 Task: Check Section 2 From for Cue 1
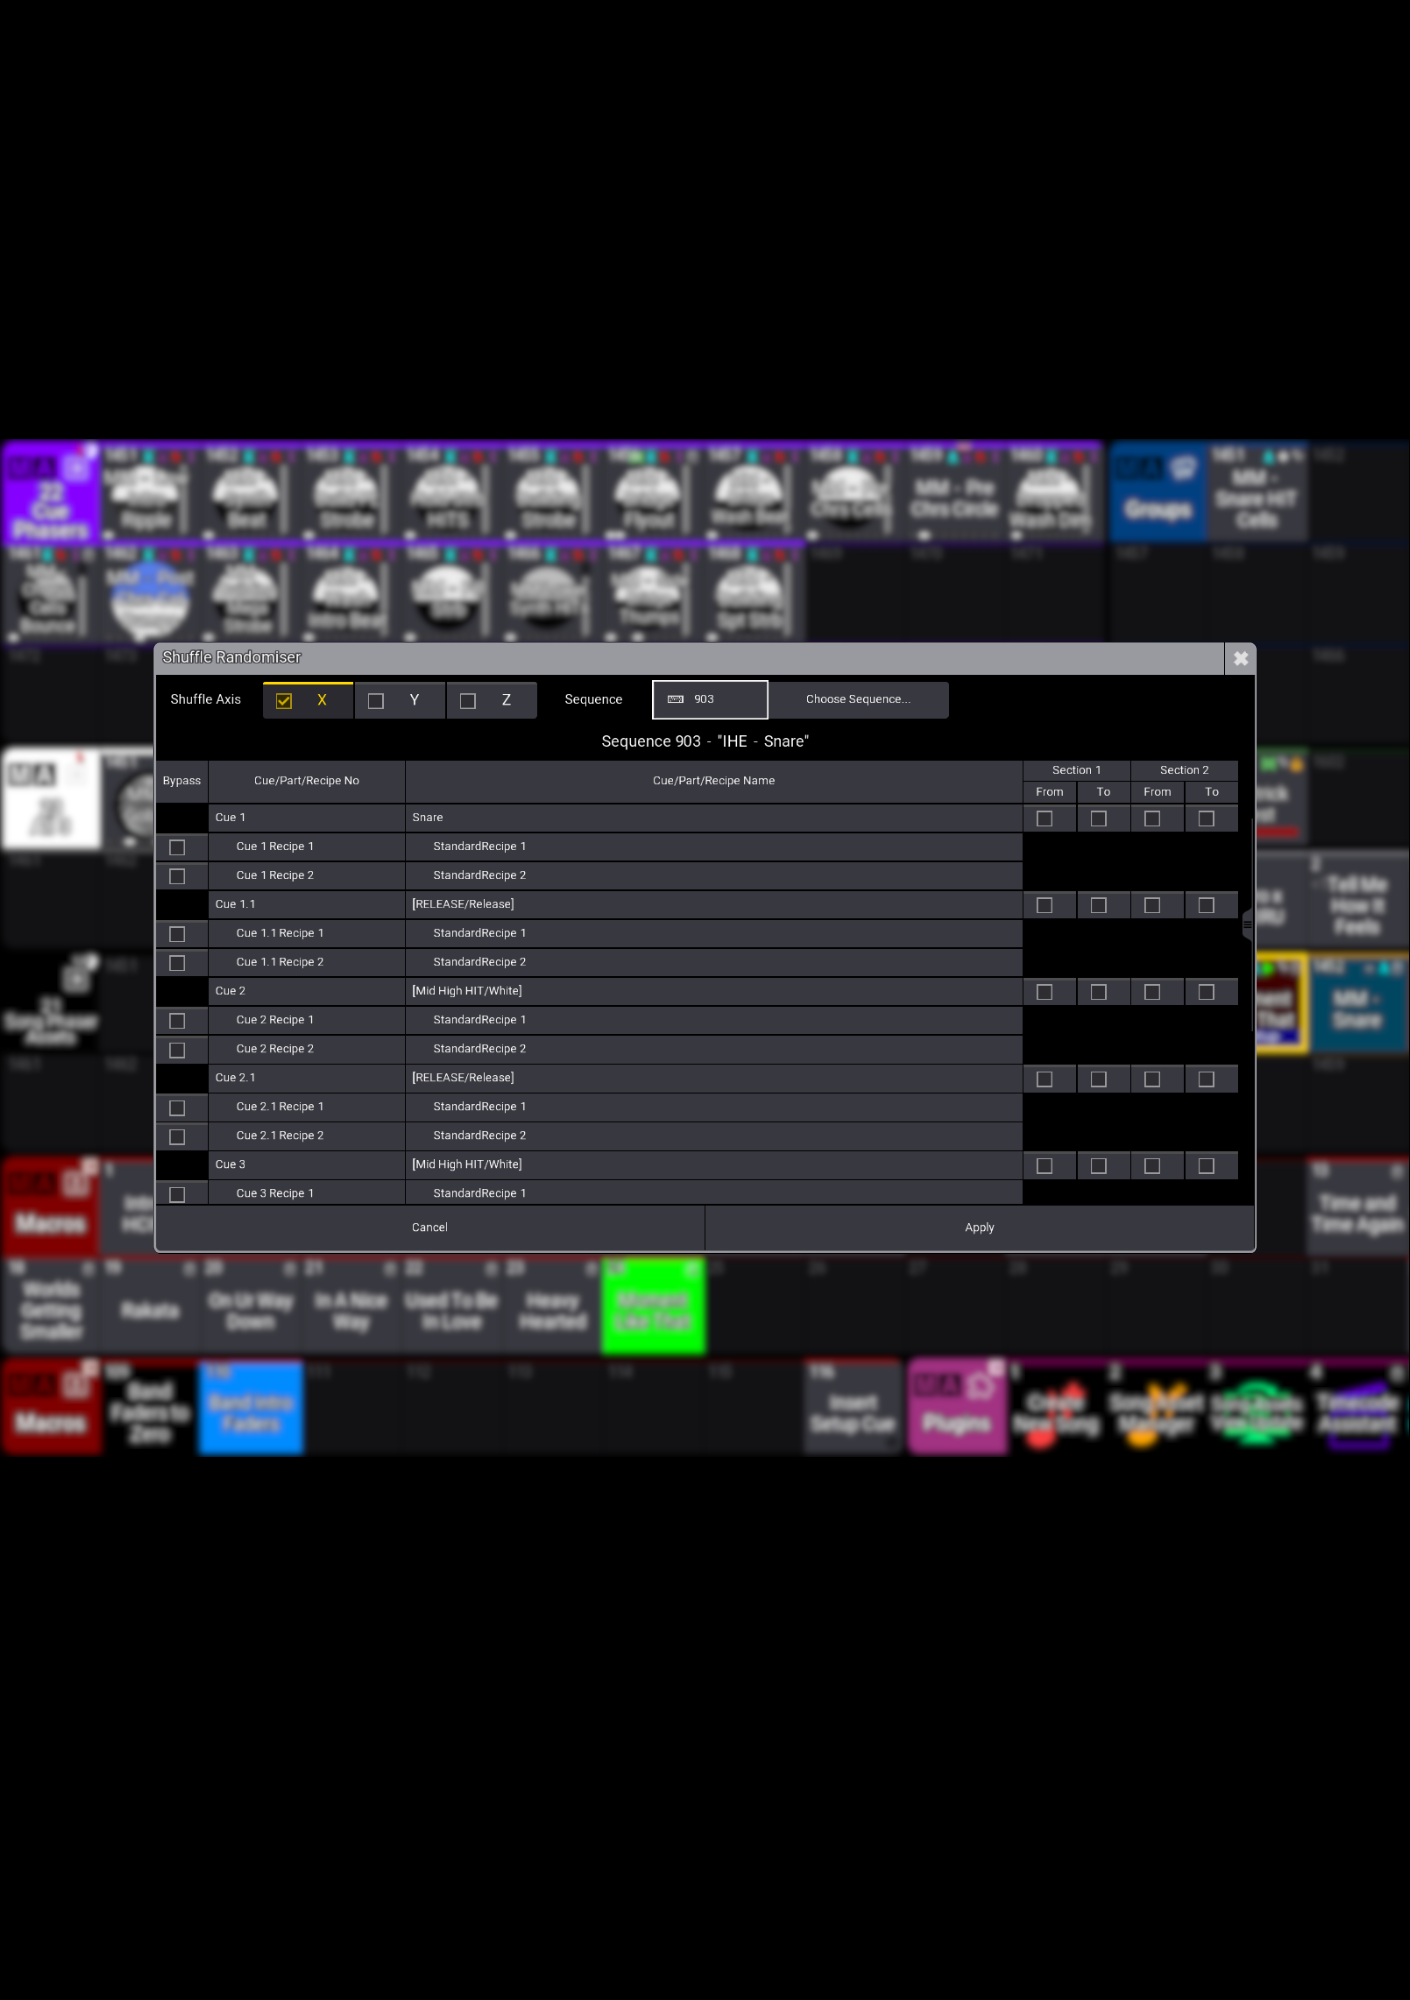click(x=1153, y=819)
